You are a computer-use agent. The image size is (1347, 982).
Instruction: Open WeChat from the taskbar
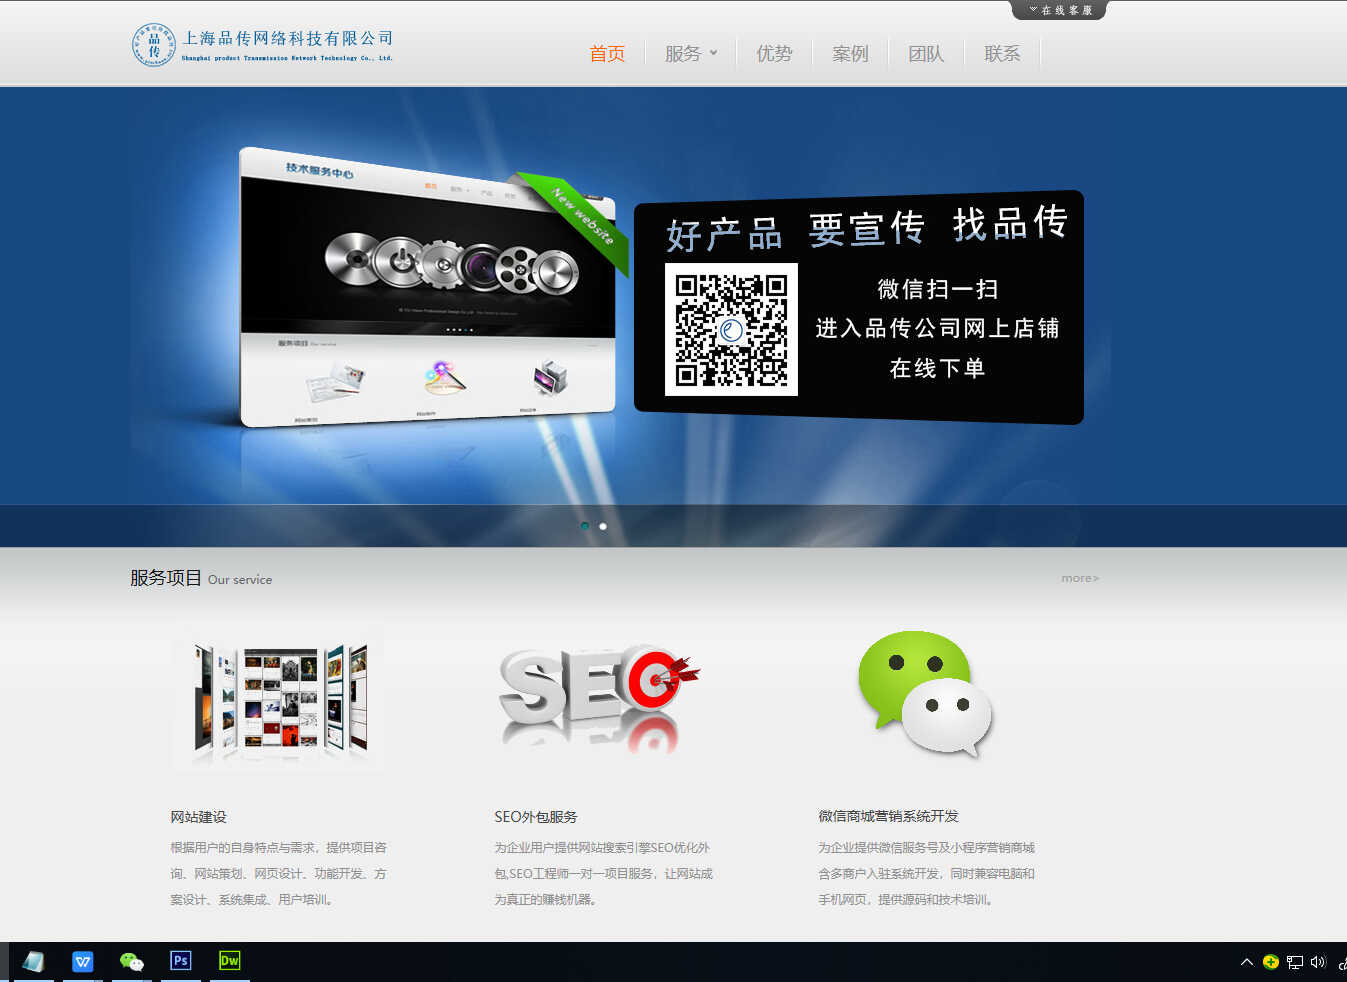pyautogui.click(x=131, y=960)
